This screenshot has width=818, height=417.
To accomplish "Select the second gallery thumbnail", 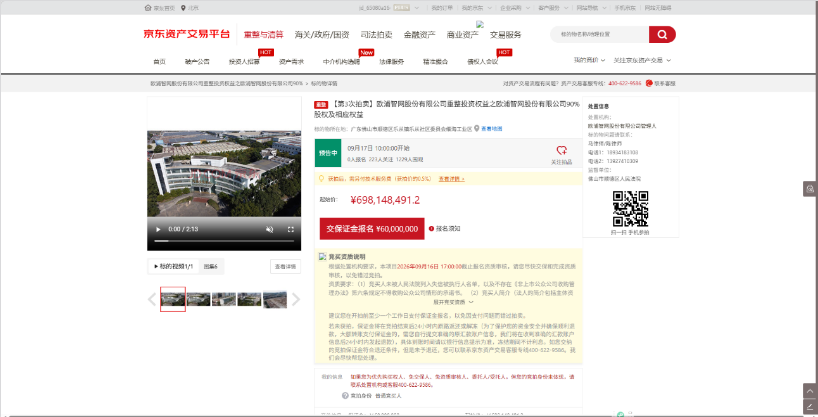I will point(199,299).
